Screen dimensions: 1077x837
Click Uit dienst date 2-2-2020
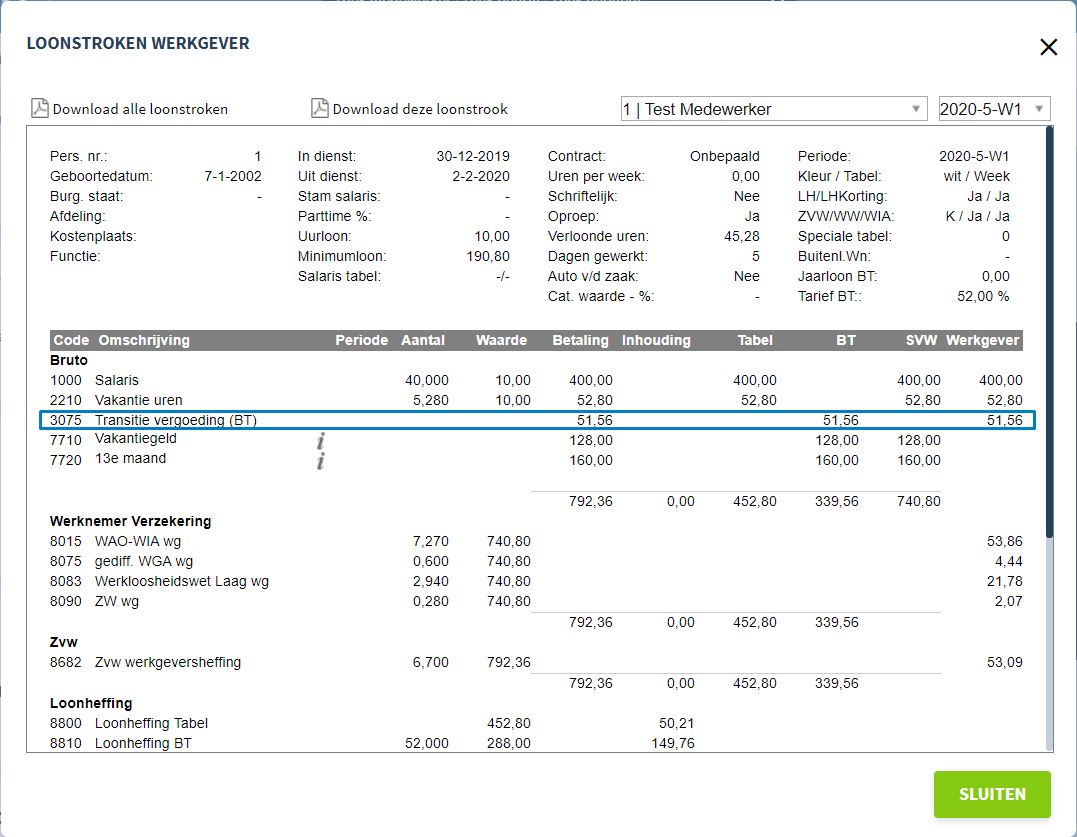[481, 176]
